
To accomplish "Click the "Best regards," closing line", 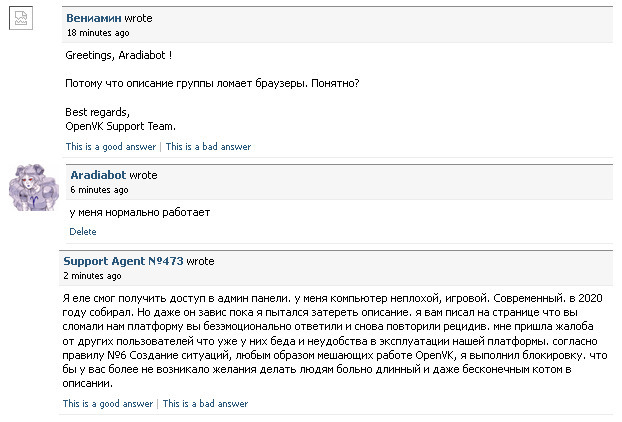I will [x=97, y=111].
